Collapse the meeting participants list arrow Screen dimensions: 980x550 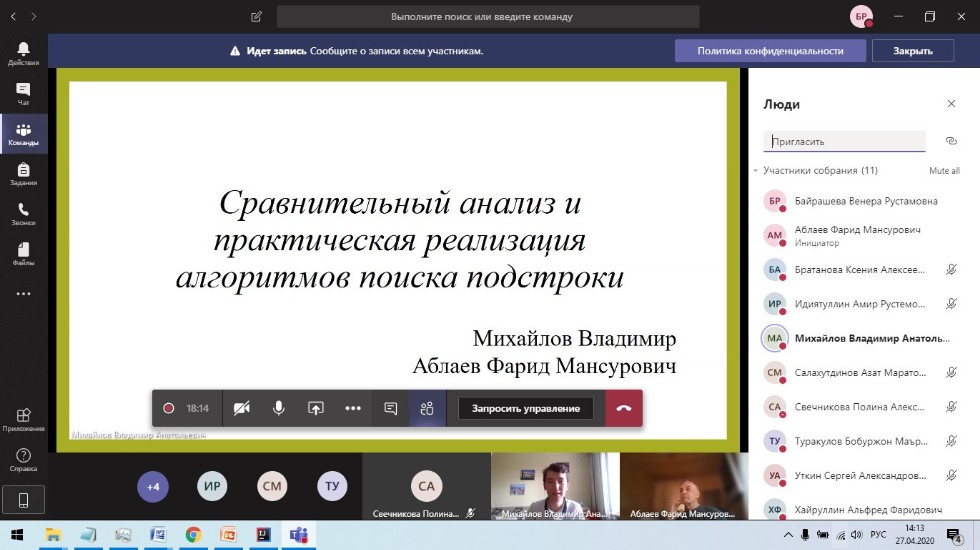(756, 171)
